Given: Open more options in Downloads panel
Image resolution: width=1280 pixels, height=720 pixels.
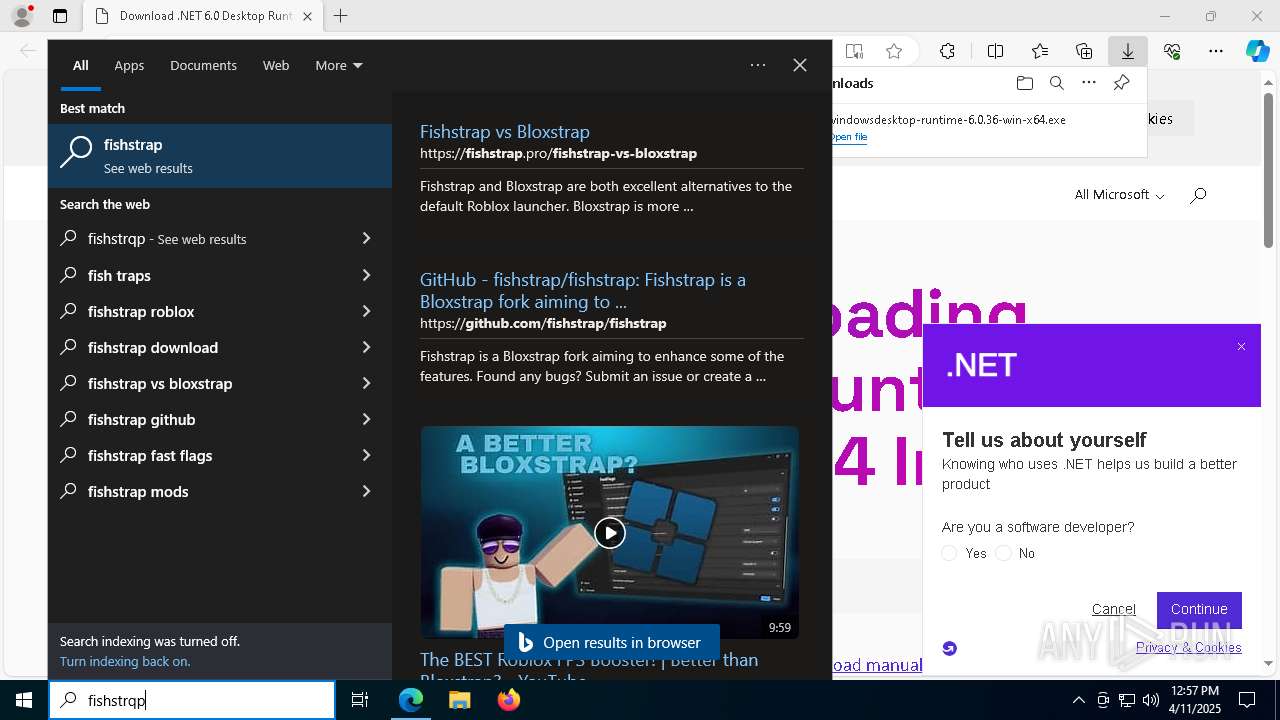Looking at the screenshot, I should [x=1089, y=83].
